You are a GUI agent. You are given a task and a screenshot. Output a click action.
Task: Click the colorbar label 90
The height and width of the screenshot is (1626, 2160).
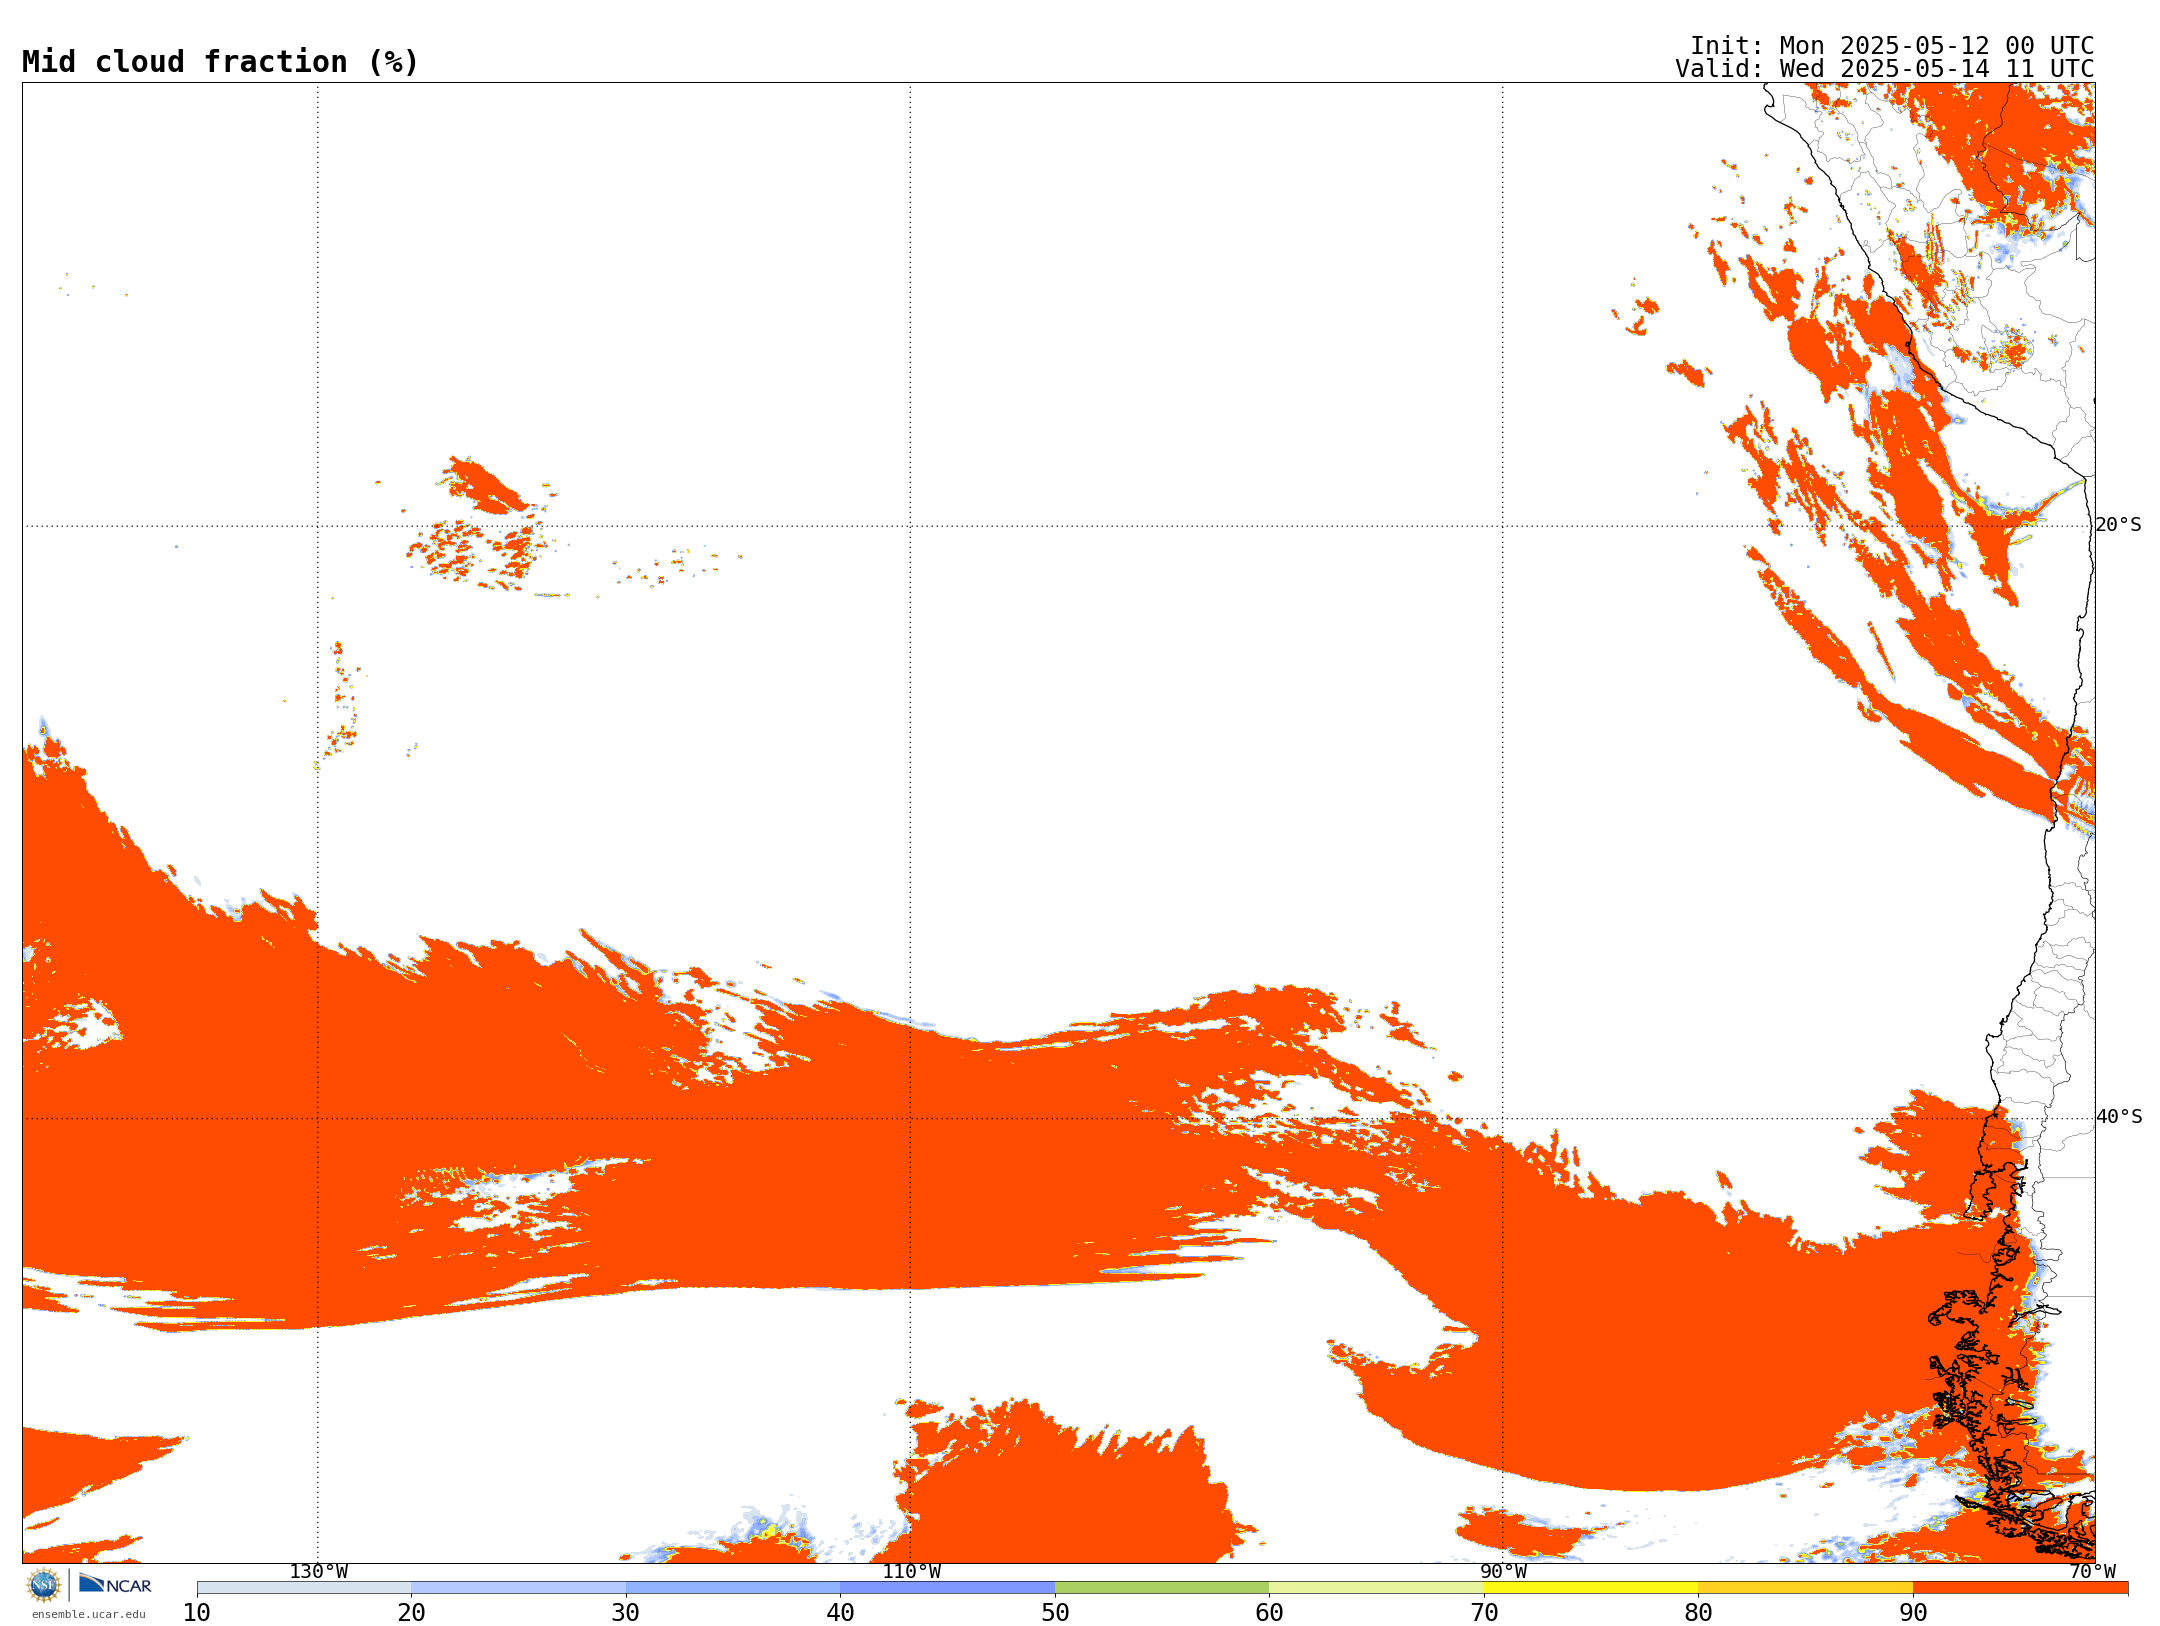click(1913, 1612)
